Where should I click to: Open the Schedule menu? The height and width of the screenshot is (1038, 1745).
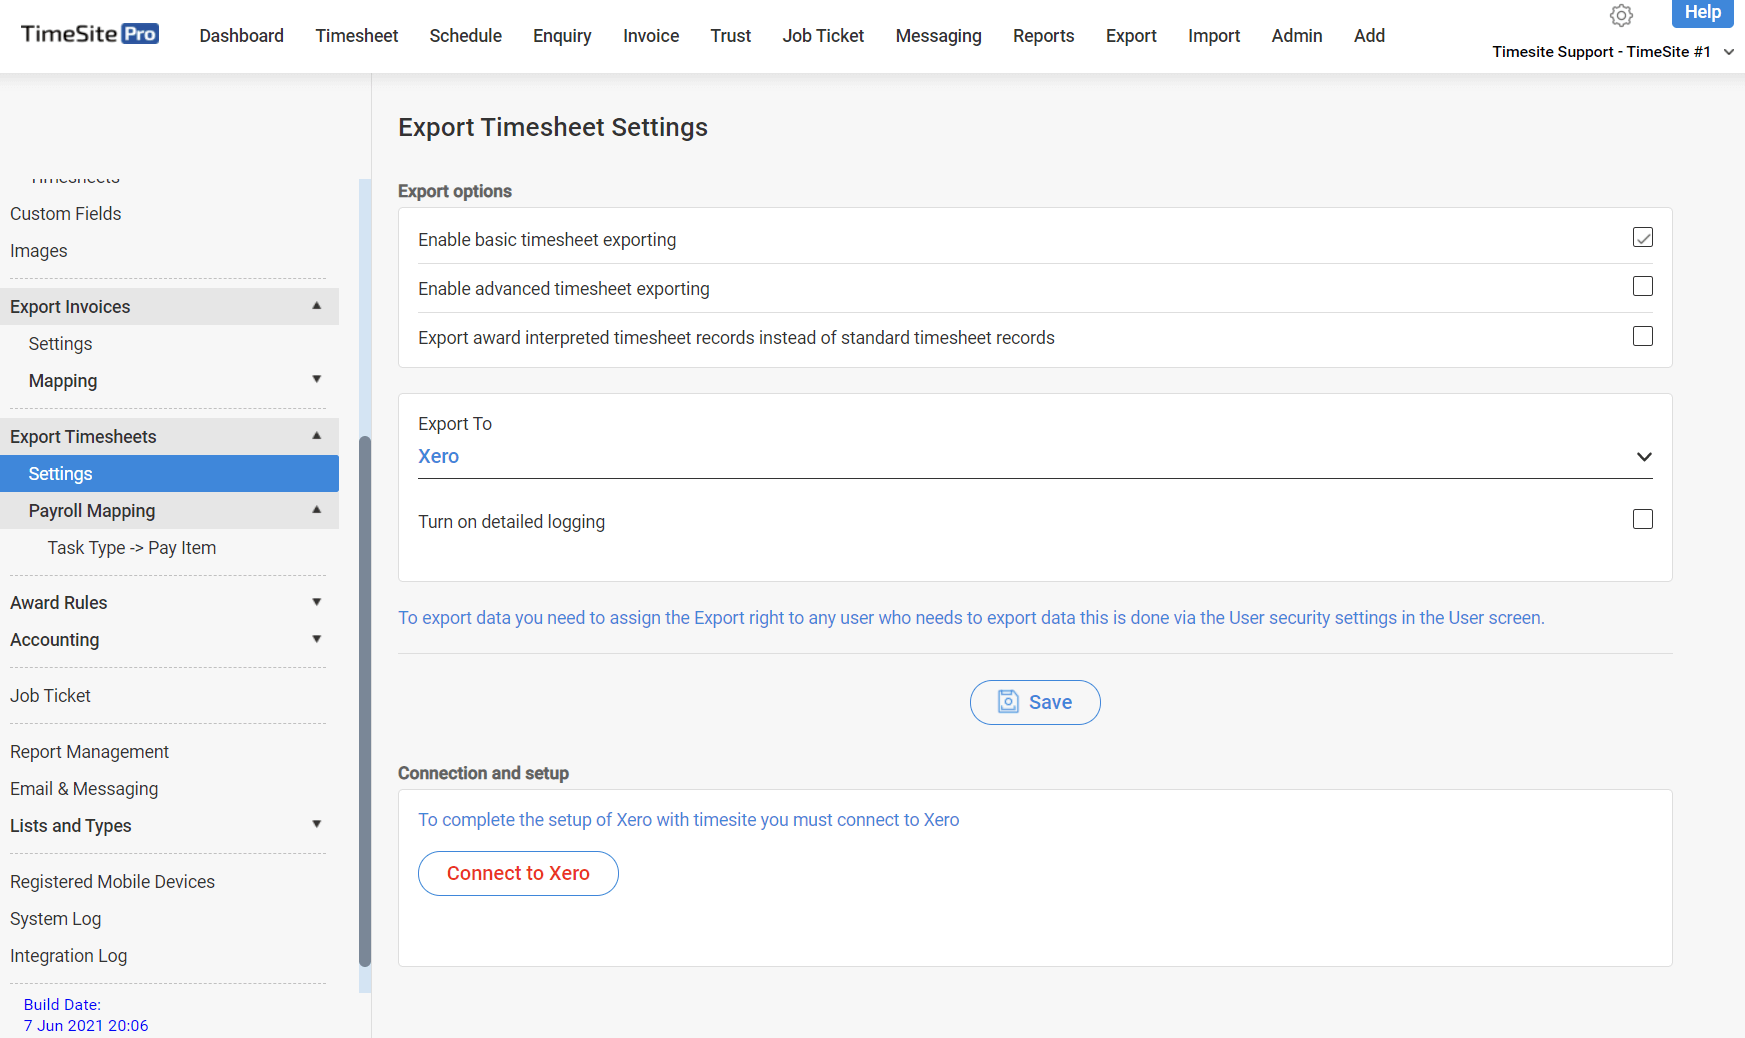(466, 36)
